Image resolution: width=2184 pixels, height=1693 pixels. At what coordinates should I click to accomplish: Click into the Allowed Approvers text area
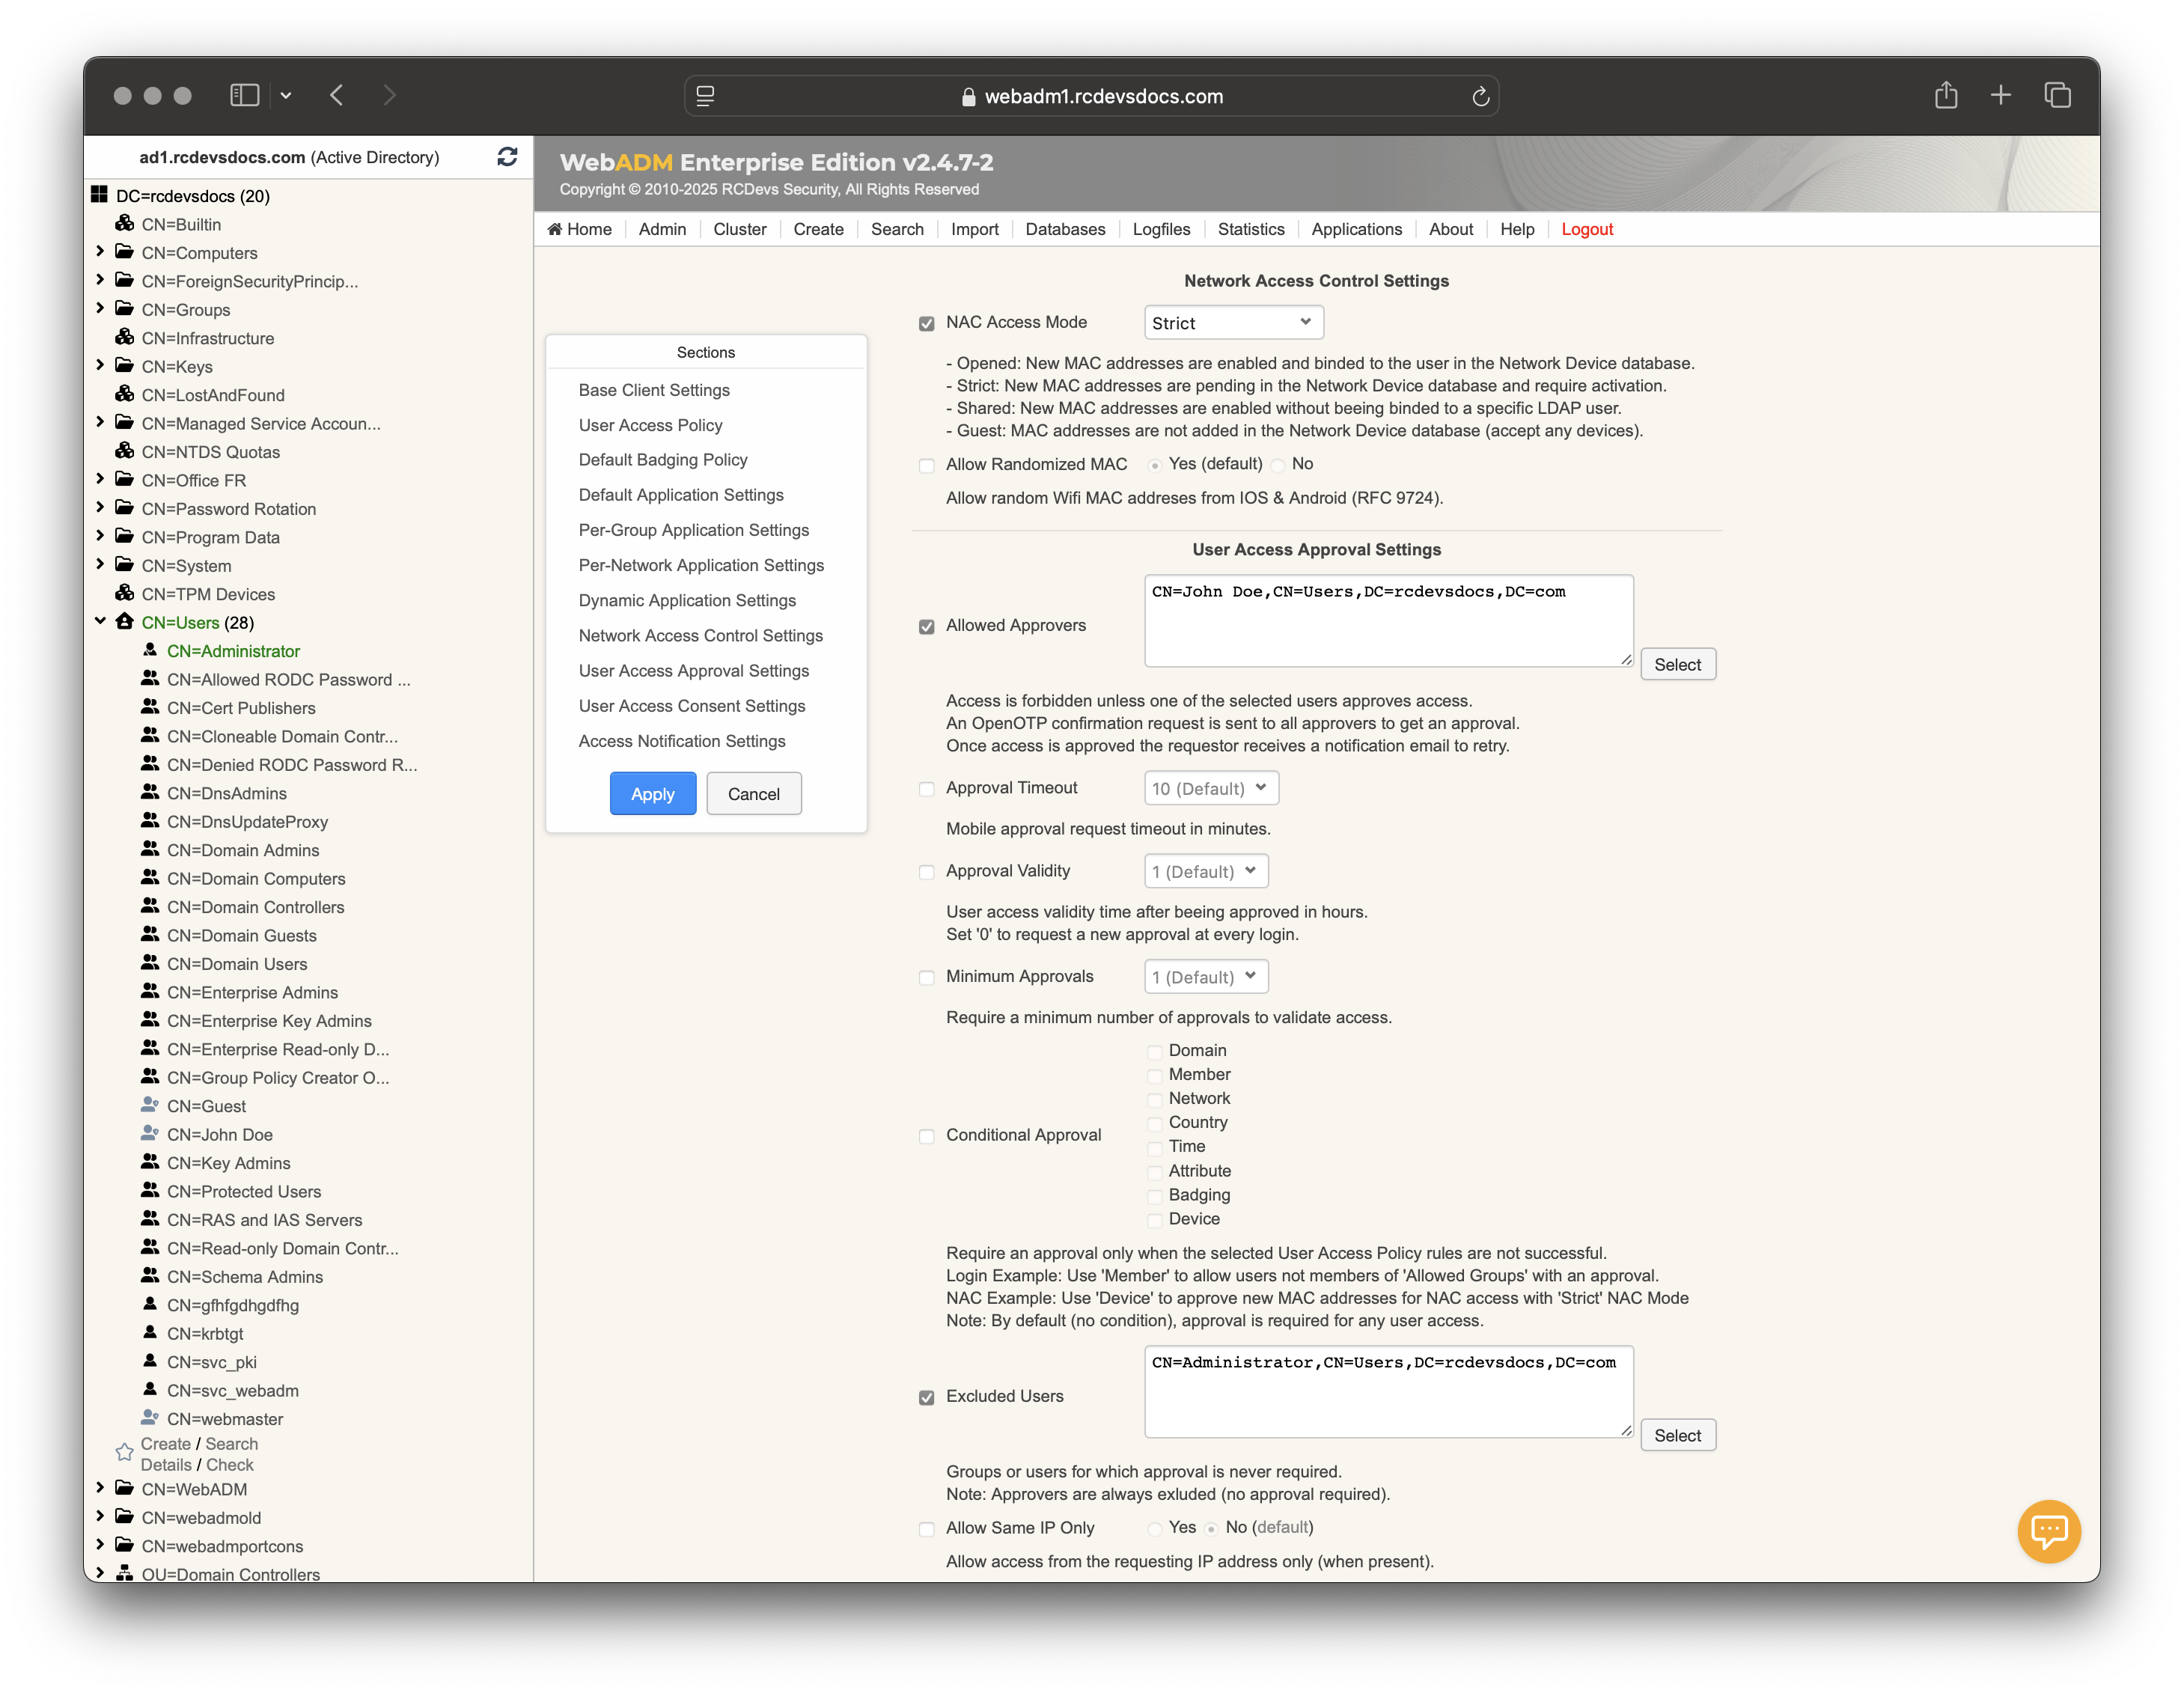tap(1388, 620)
